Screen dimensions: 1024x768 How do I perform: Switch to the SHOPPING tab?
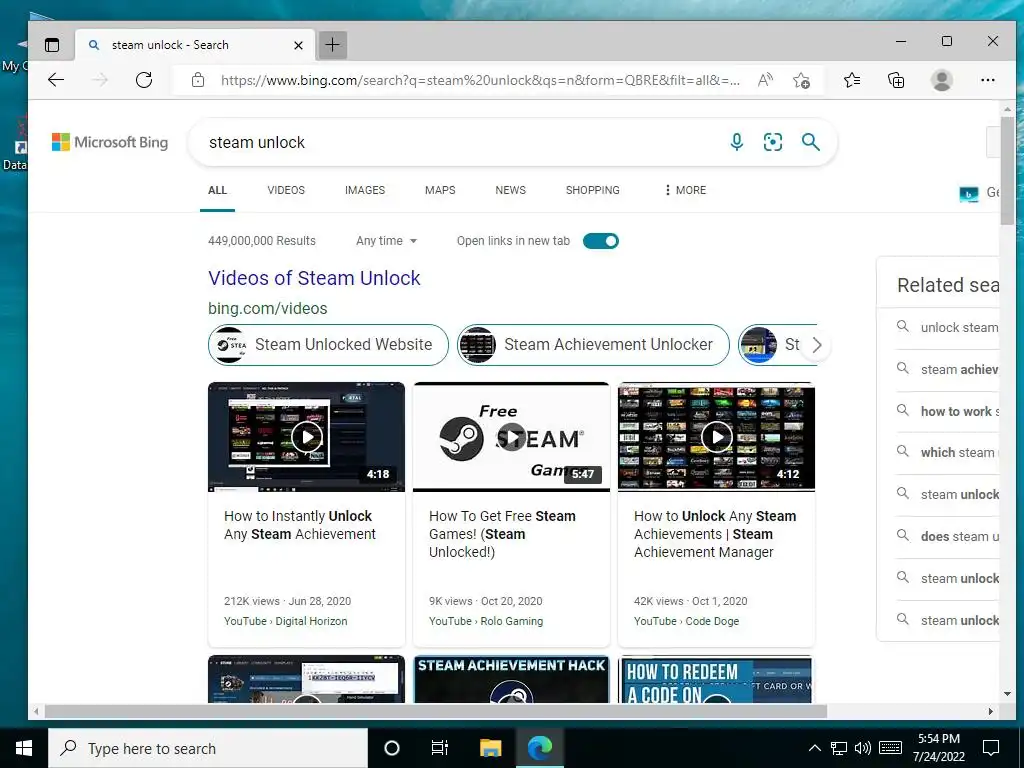coord(592,190)
